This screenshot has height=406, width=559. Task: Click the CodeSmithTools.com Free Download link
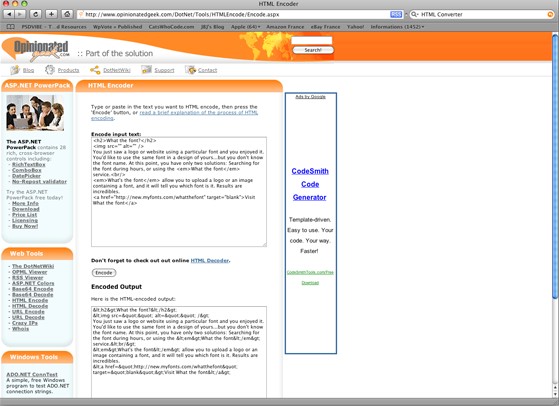310,277
